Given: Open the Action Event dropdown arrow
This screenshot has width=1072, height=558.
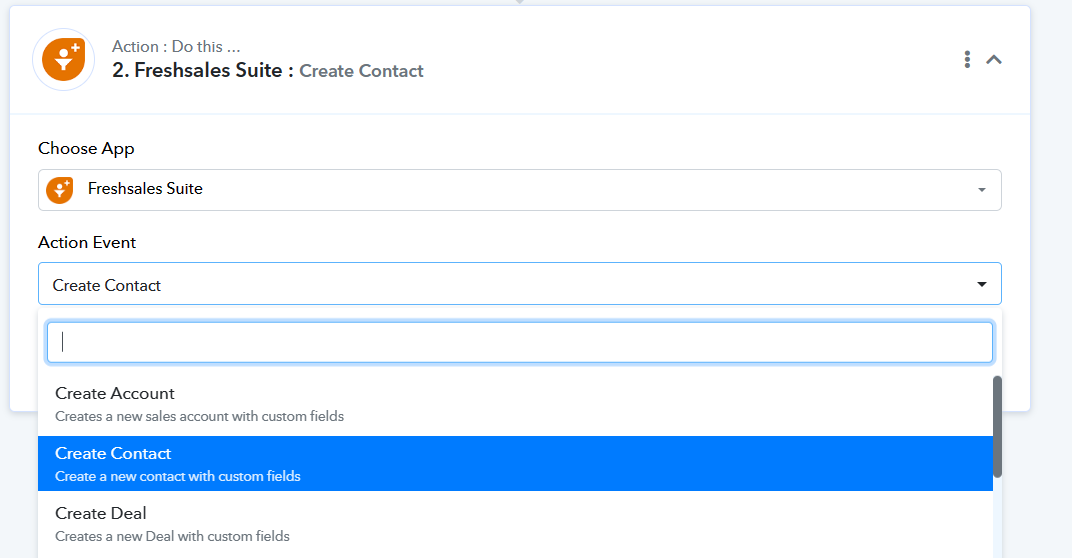Looking at the screenshot, I should [x=982, y=284].
